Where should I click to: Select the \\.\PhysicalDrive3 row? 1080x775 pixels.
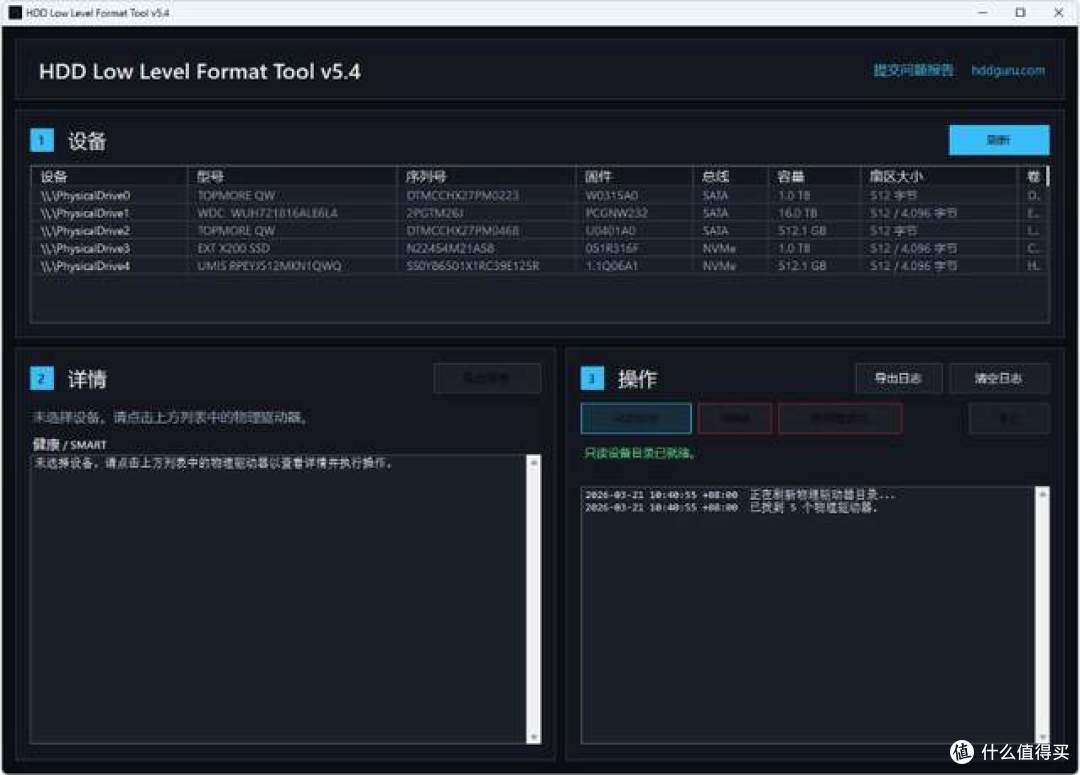click(539, 248)
